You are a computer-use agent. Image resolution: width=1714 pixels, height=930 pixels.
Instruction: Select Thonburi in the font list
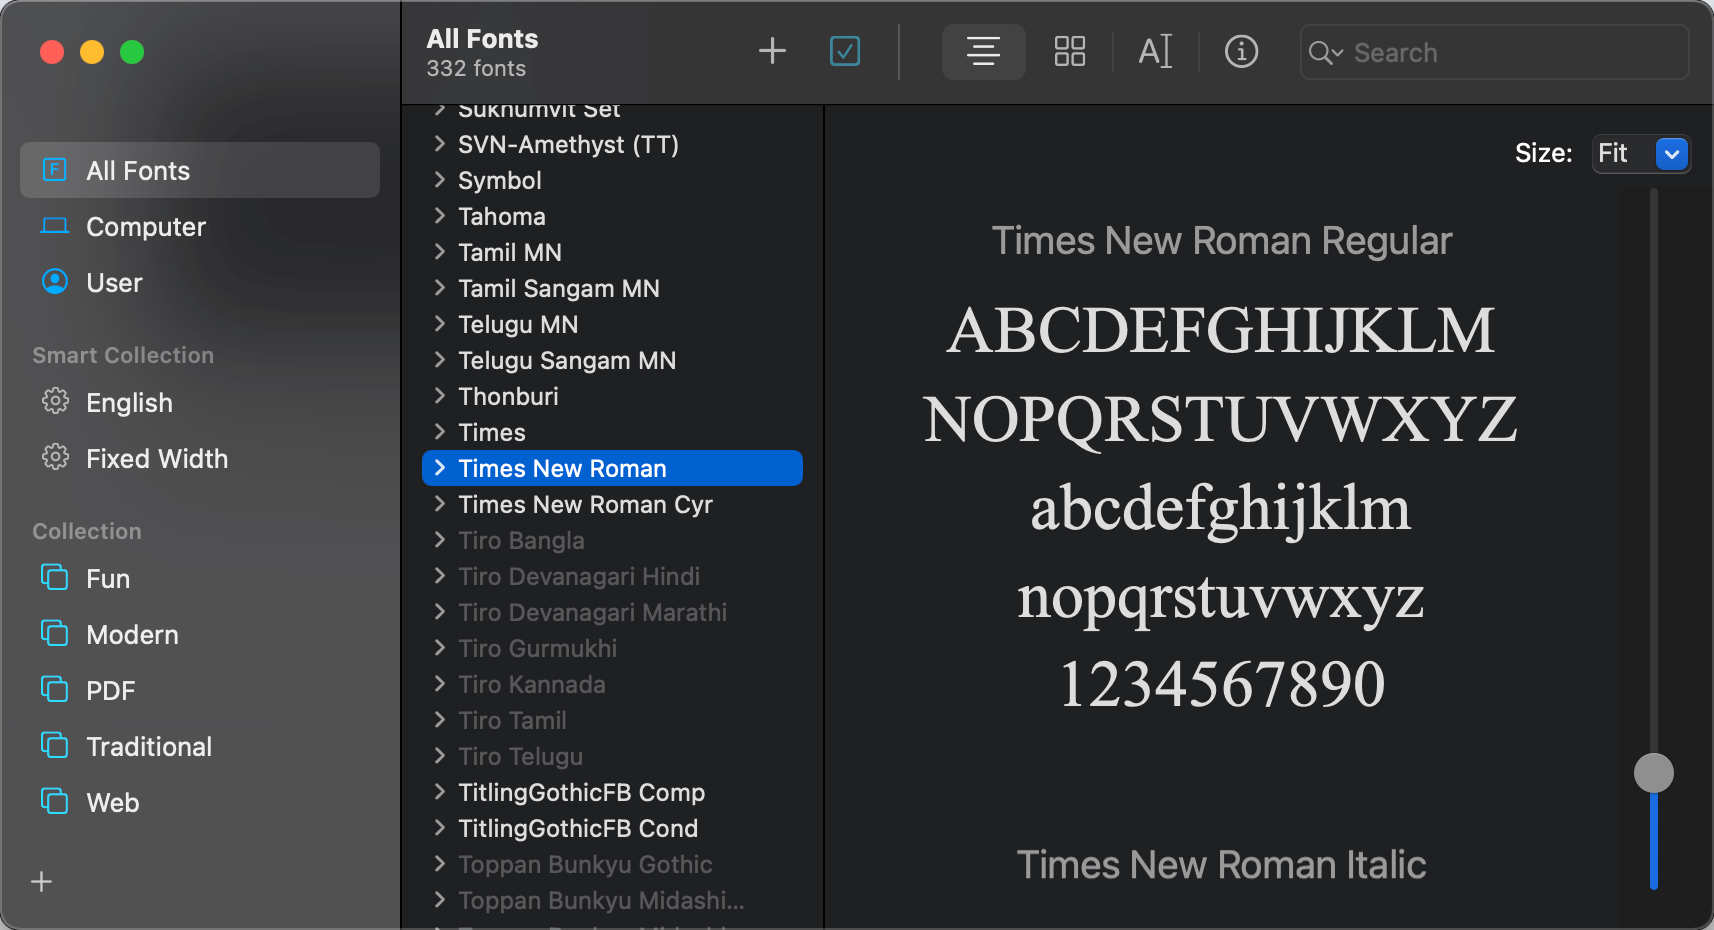coord(612,396)
